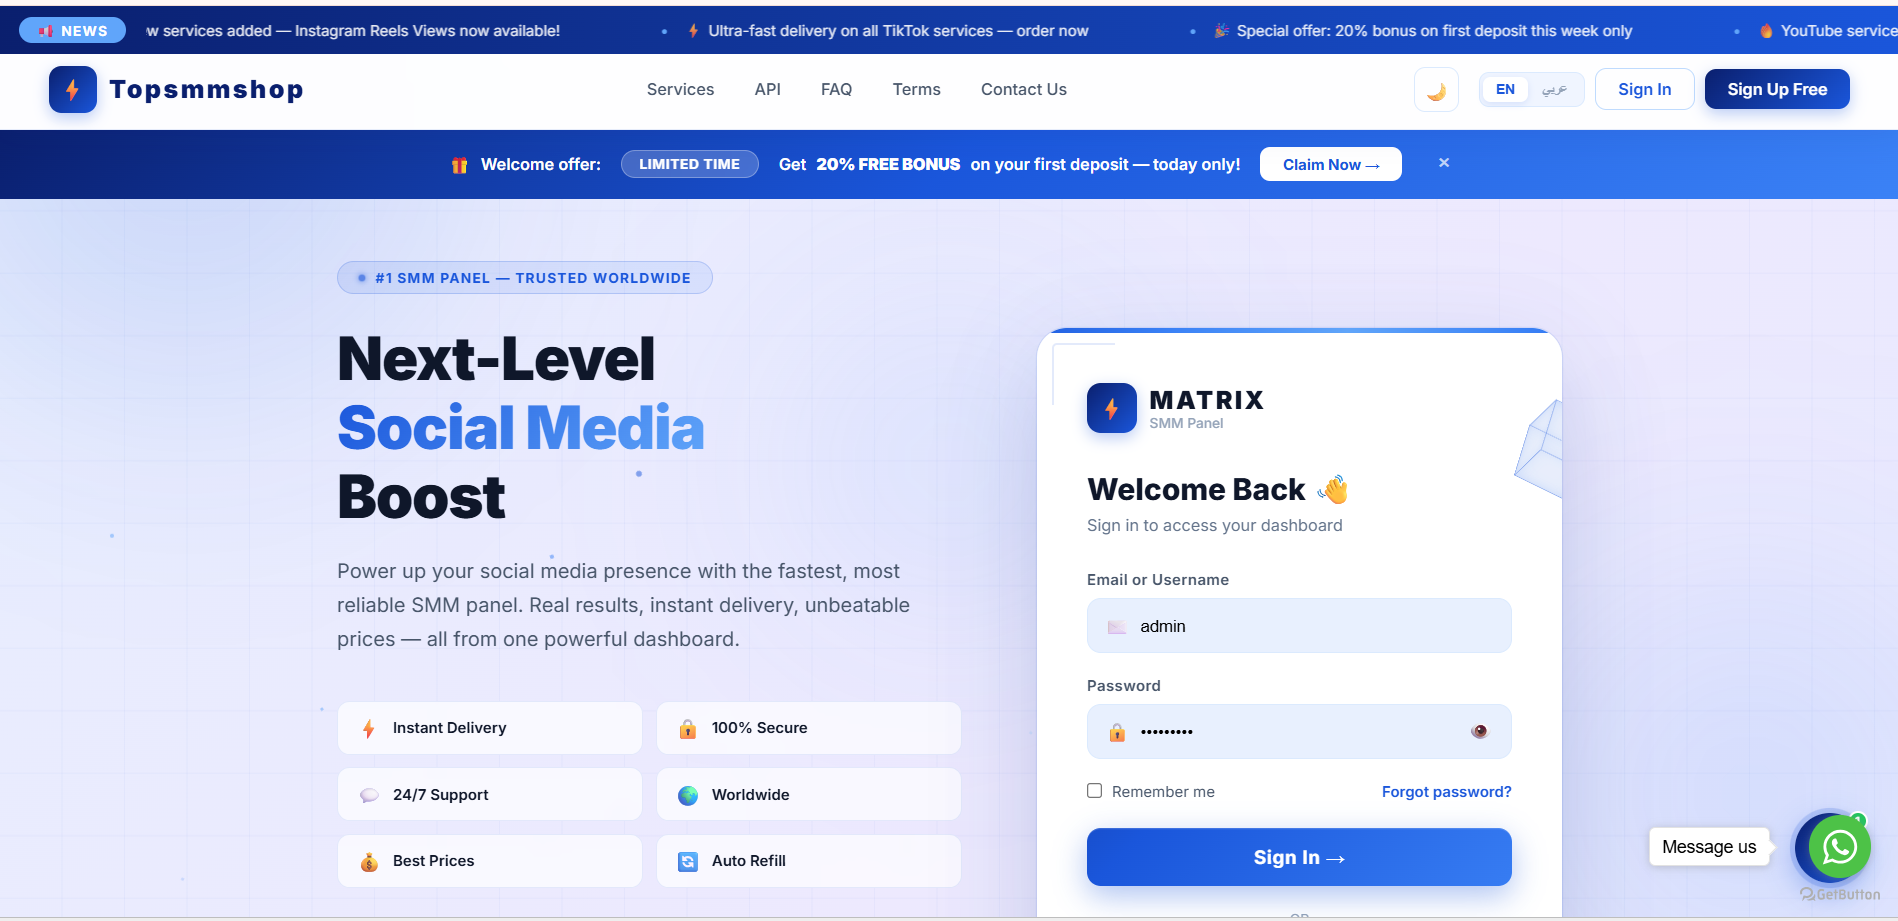Click the 100% Secure lock card
This screenshot has width=1898, height=921.
[x=808, y=728]
